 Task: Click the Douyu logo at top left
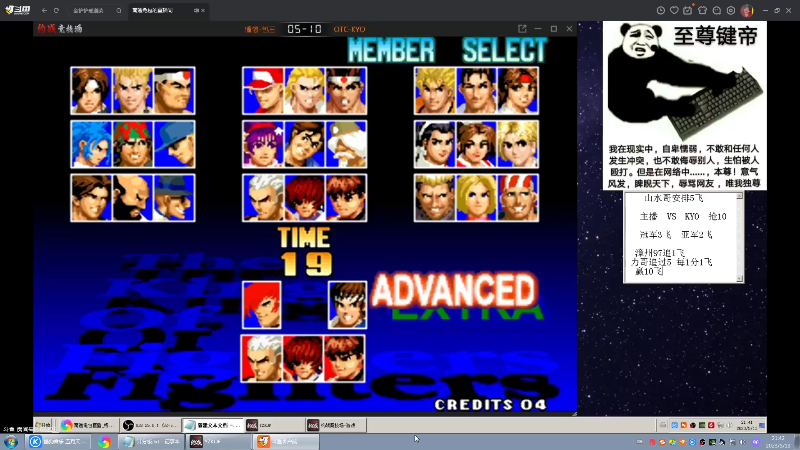pos(18,10)
